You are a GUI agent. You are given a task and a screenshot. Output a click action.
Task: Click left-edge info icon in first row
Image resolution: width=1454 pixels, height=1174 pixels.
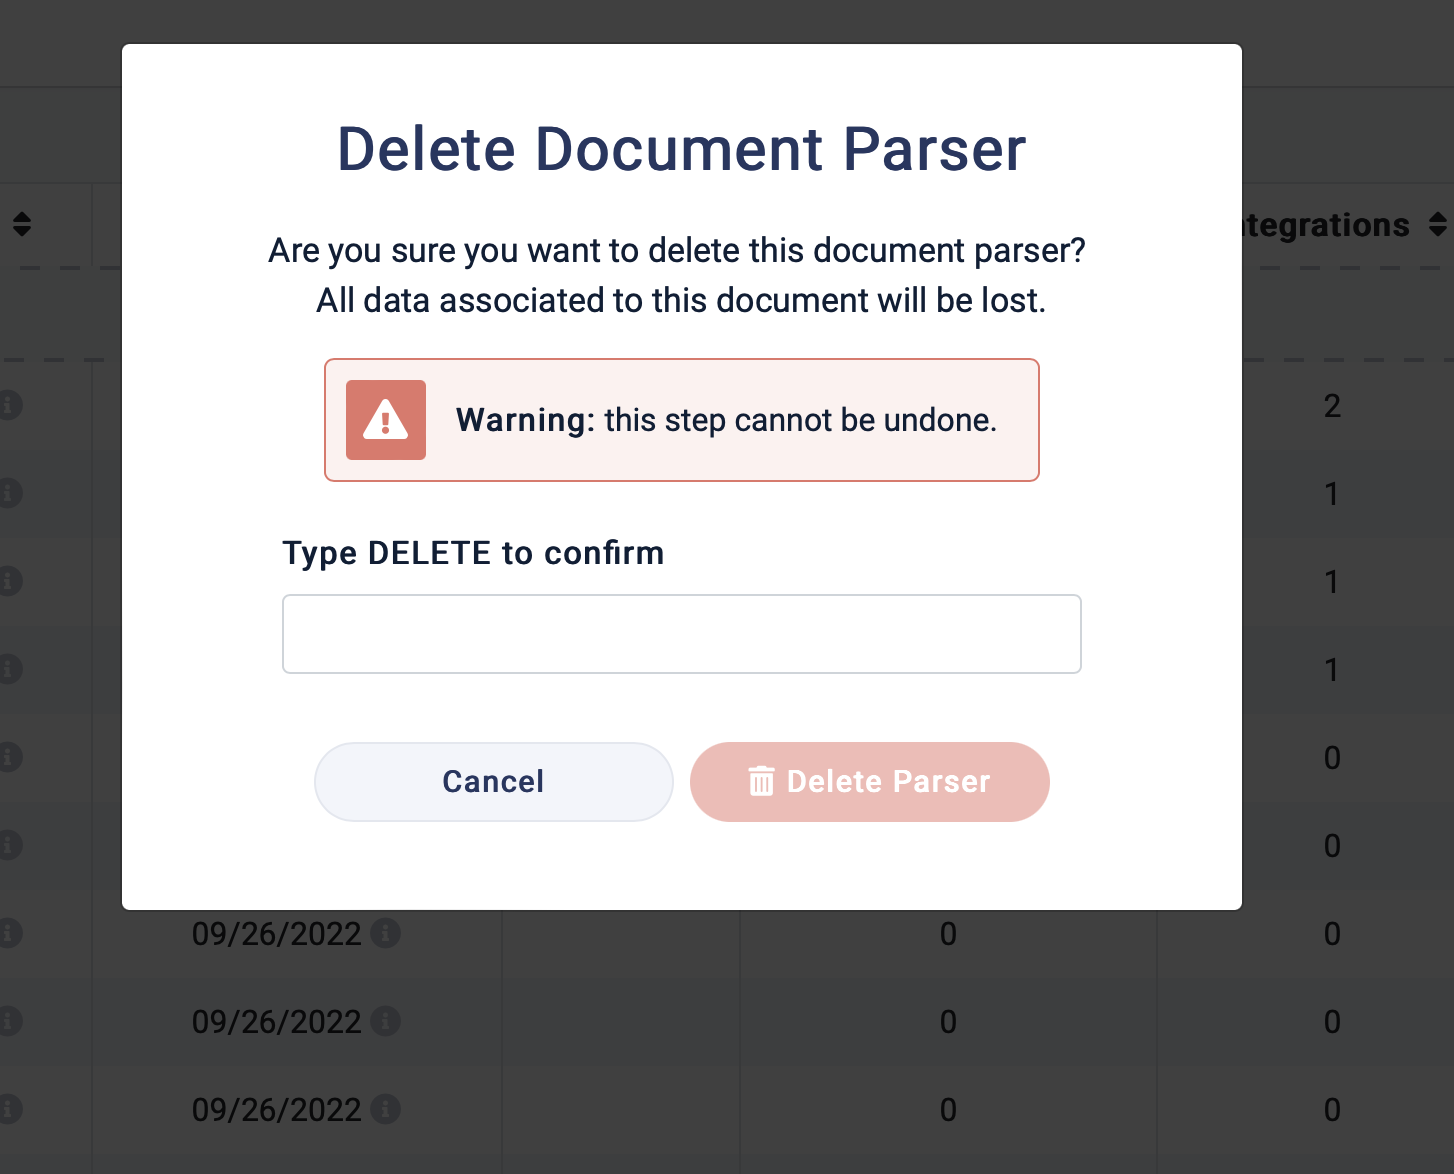coord(9,405)
